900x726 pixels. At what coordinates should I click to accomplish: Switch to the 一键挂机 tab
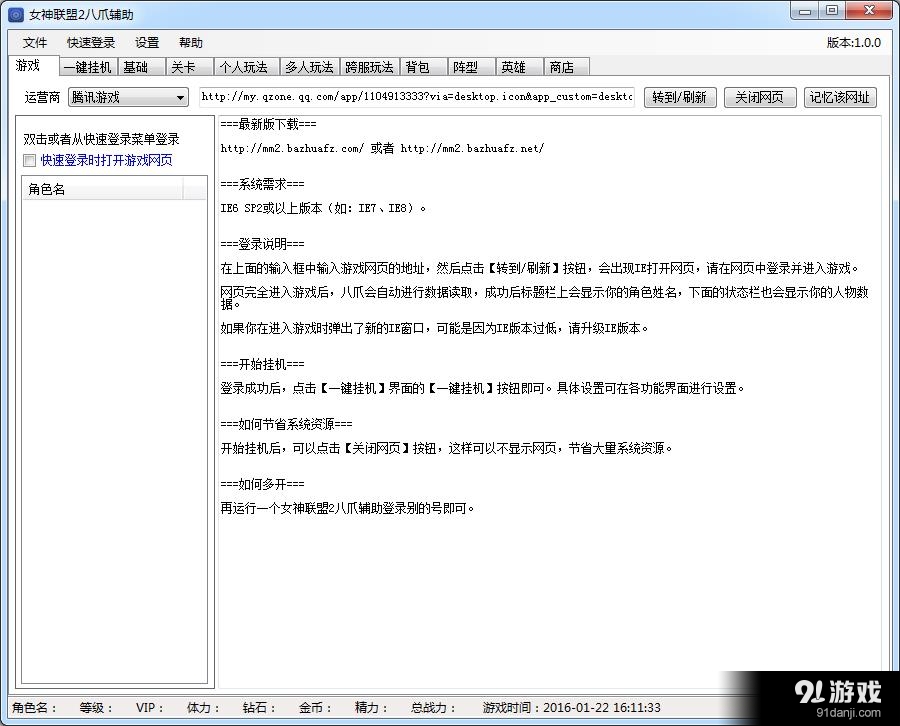pyautogui.click(x=88, y=67)
